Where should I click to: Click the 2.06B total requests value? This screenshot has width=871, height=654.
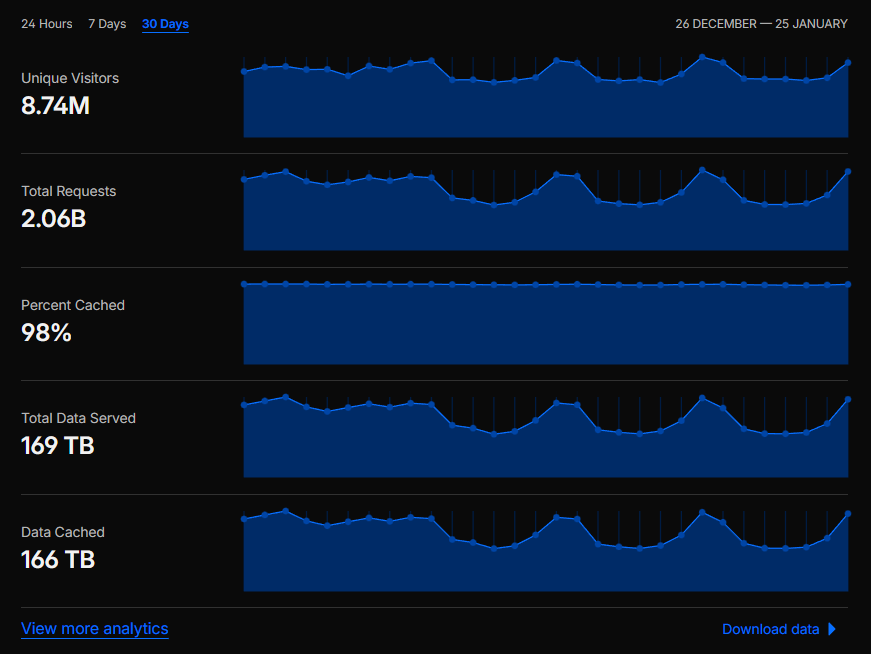coord(54,218)
